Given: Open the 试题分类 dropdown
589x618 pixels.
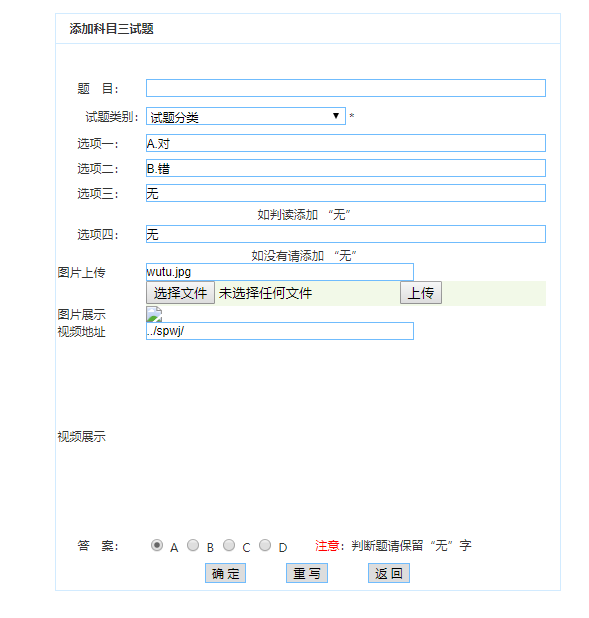Looking at the screenshot, I should (x=246, y=116).
